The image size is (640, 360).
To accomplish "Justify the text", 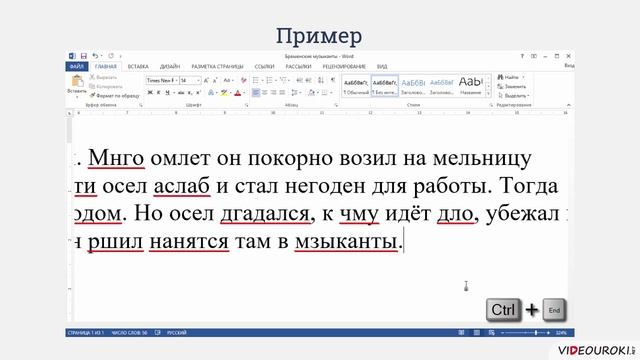I will (282, 93).
